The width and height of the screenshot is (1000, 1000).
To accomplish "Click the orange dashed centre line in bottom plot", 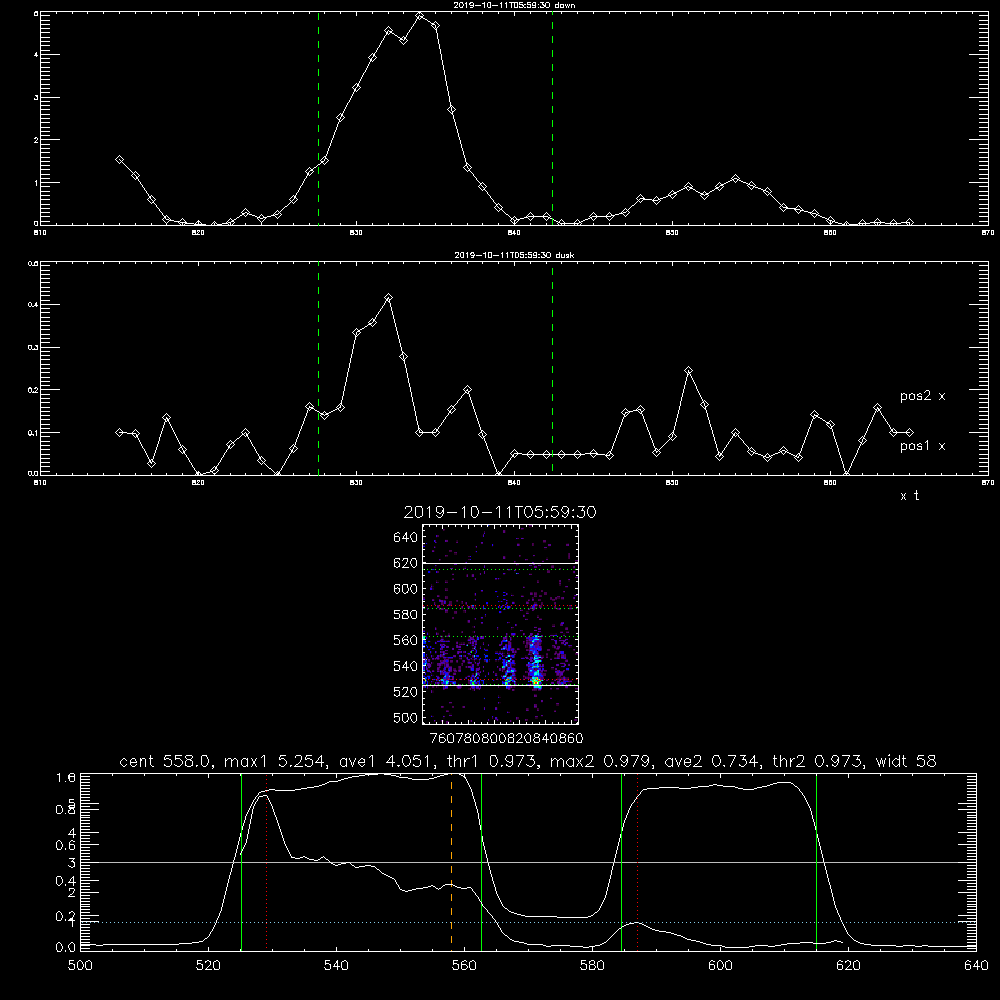I will point(452,861).
